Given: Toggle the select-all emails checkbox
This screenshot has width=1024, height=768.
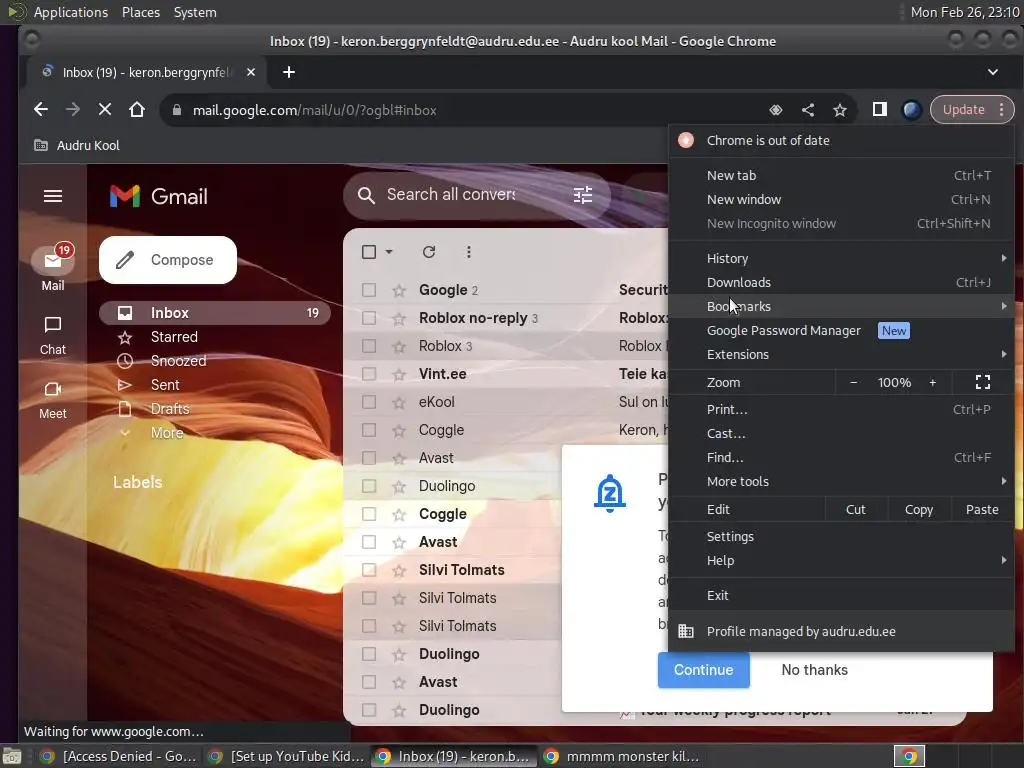Looking at the screenshot, I should coord(369,252).
